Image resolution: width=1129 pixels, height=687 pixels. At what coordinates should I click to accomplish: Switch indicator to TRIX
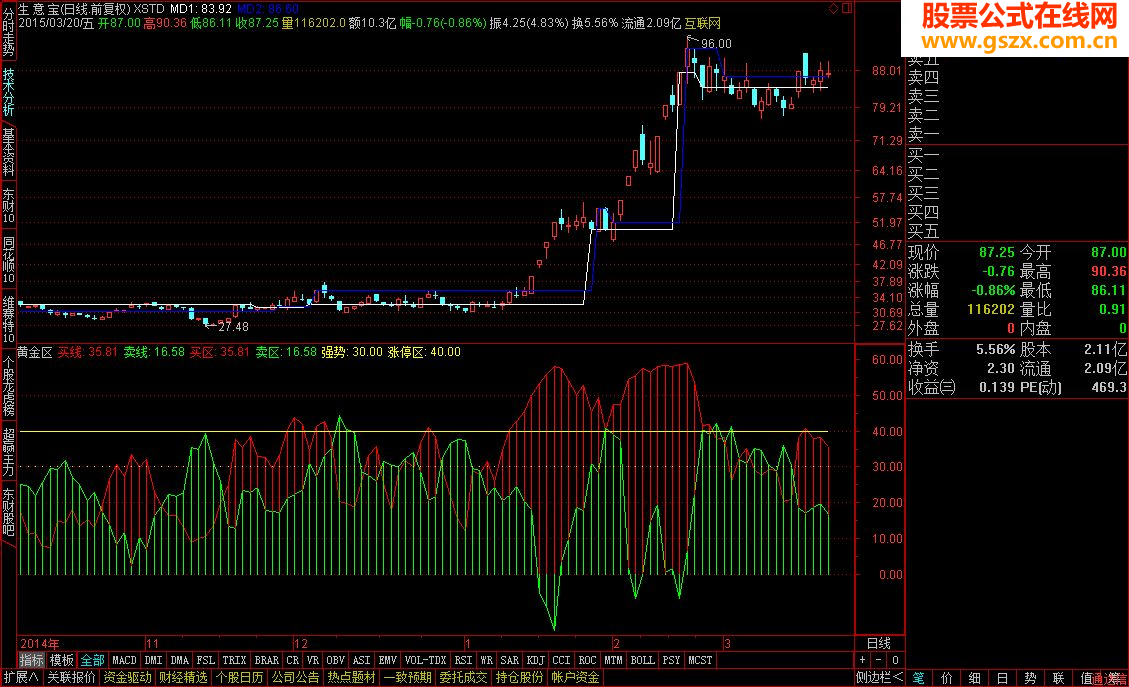234,660
